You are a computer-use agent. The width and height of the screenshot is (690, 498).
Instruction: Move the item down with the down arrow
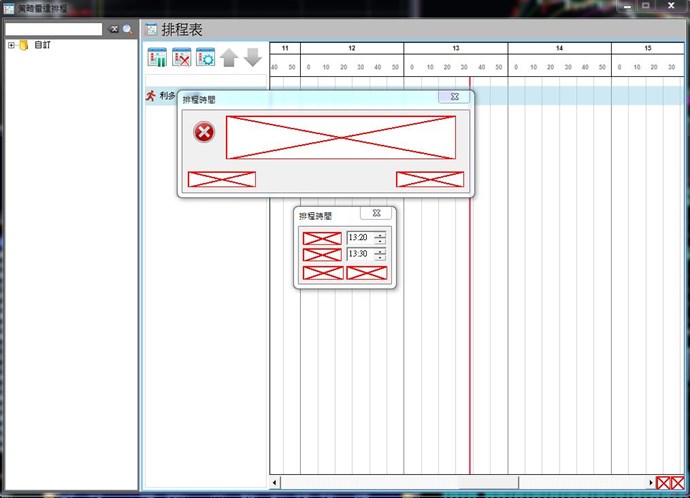(252, 58)
